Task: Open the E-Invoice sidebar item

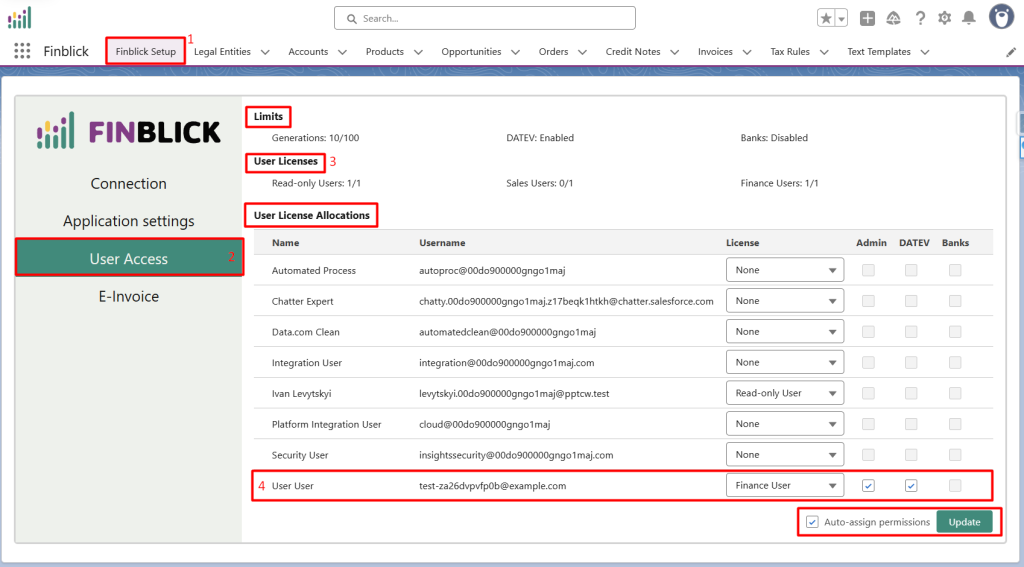Action: click(x=129, y=296)
